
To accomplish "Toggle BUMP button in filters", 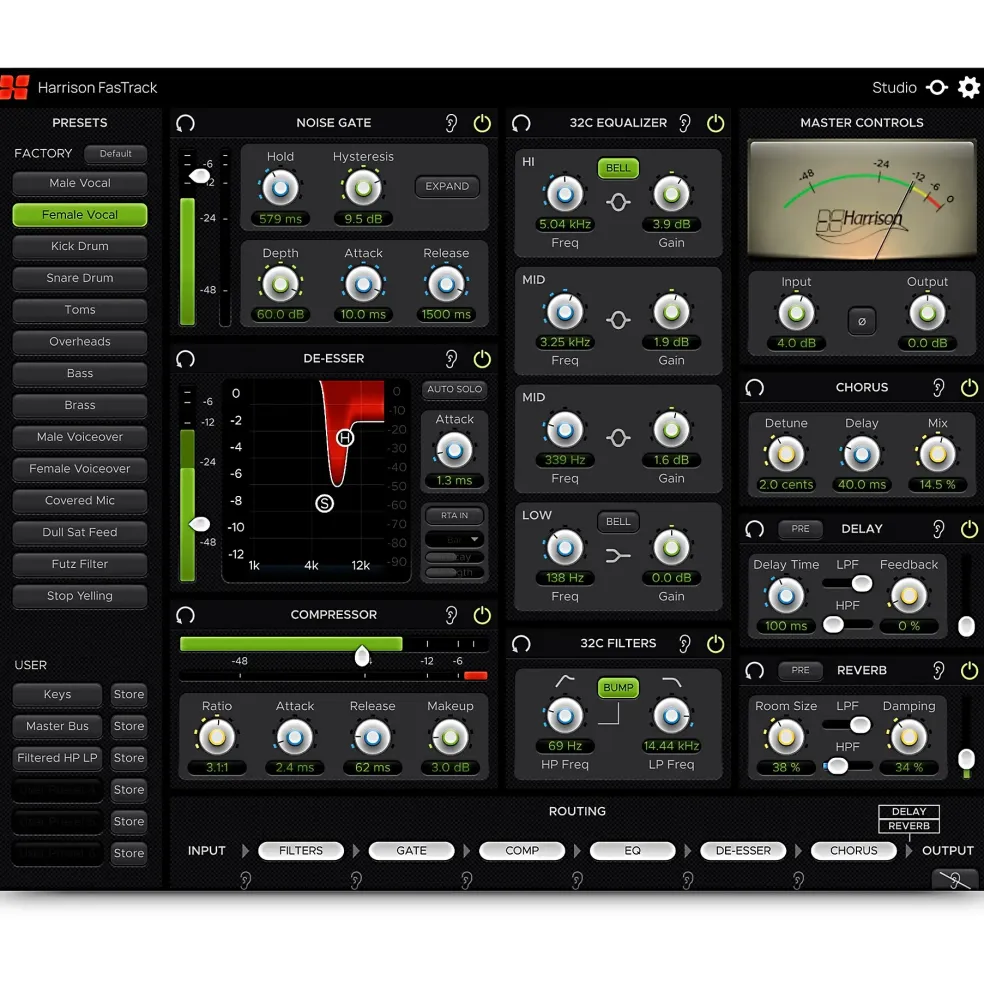I will 618,687.
